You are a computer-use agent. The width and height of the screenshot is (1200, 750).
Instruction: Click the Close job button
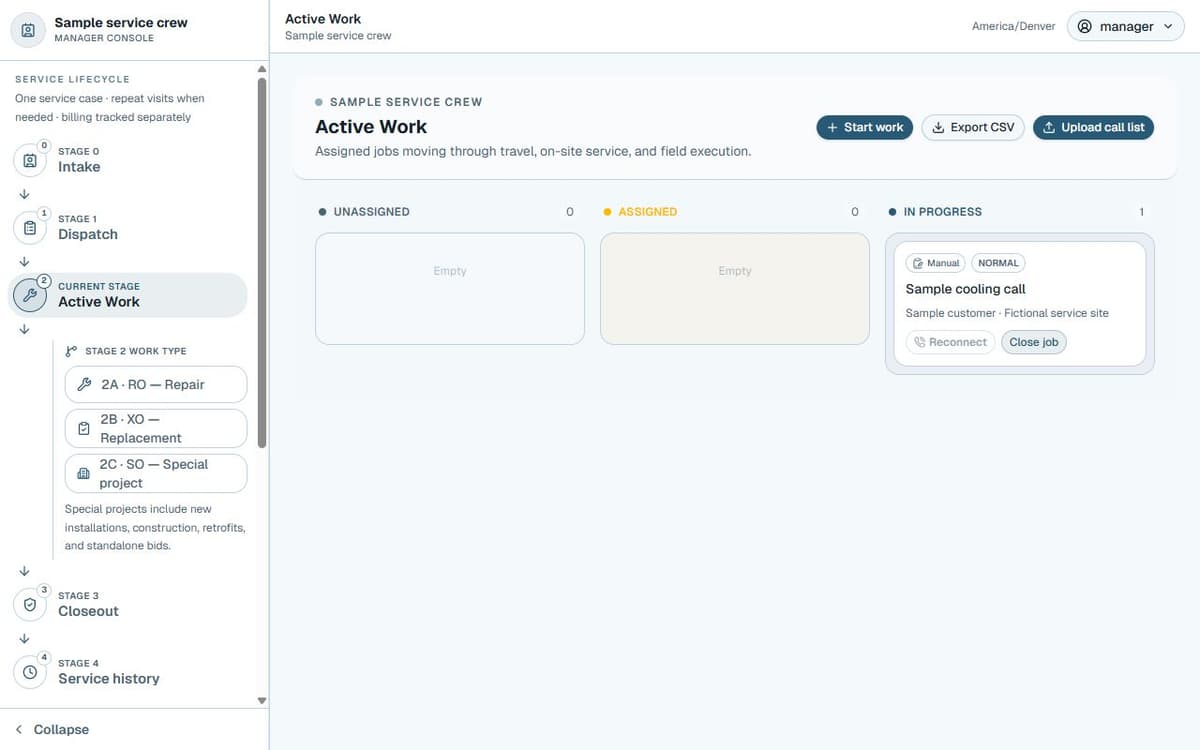[x=1034, y=342]
